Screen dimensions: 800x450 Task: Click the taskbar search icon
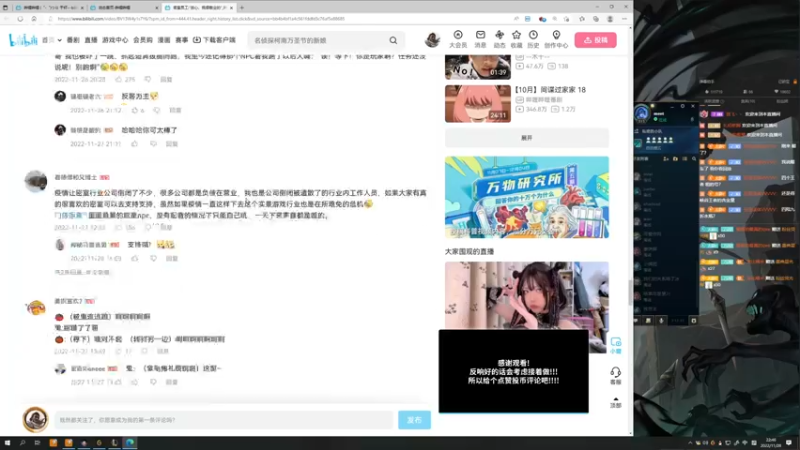(22, 443)
